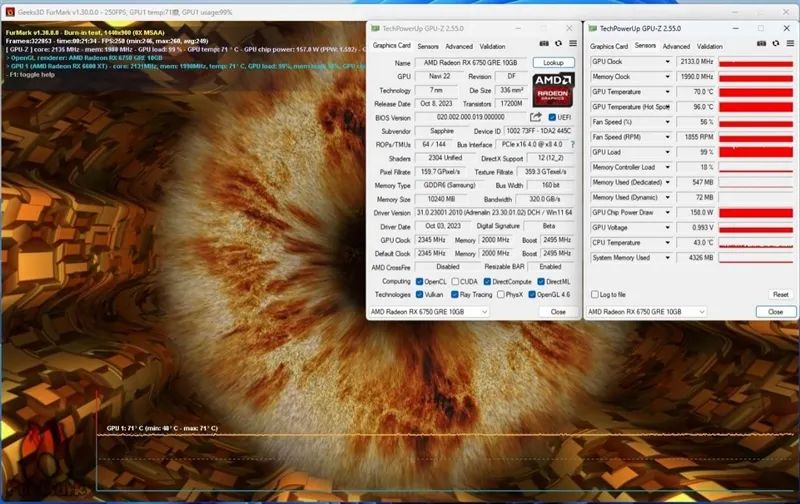Toggle the PhysX checkbox
This screenshot has width=800, height=504.
tap(501, 294)
